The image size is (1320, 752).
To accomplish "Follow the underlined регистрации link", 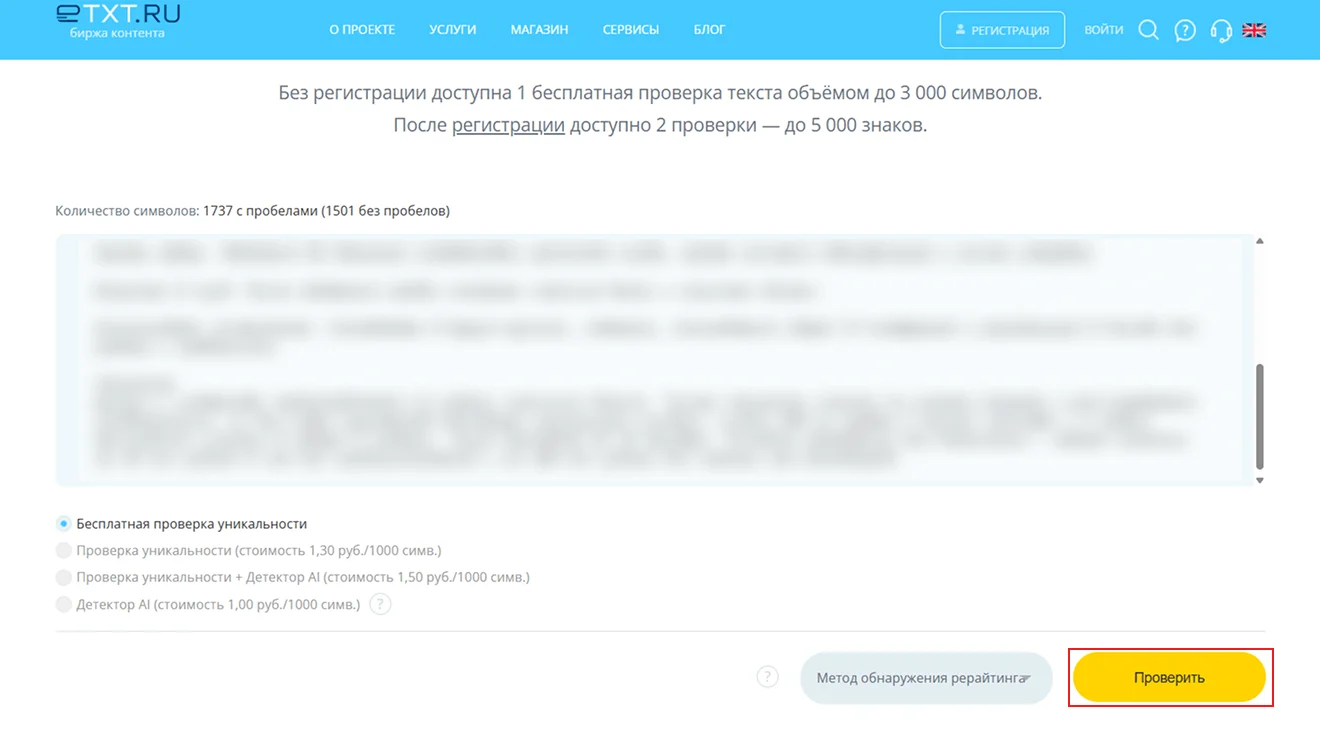I will point(508,126).
